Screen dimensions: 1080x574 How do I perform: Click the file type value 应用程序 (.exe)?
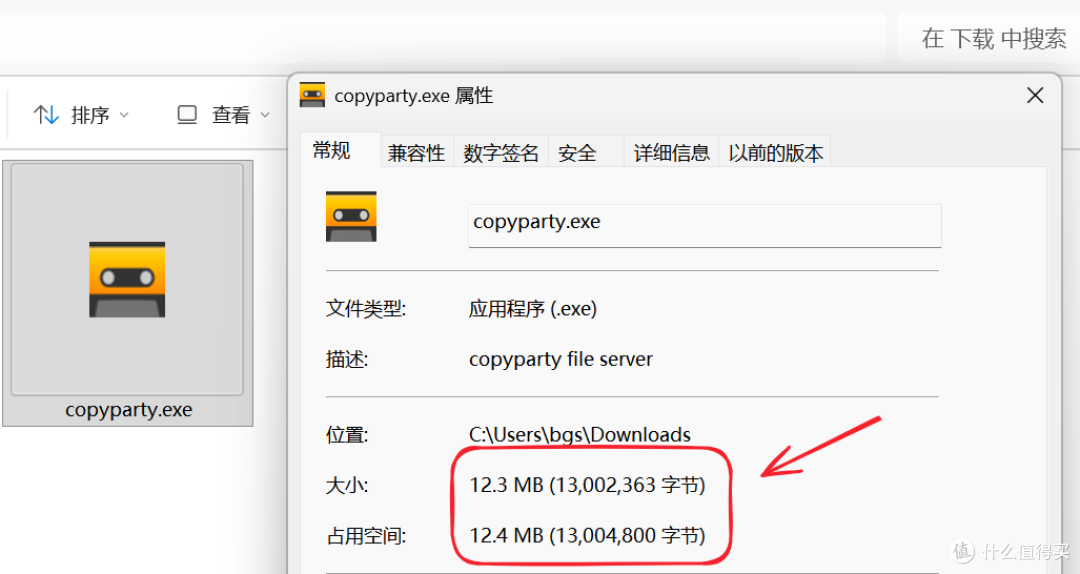532,308
